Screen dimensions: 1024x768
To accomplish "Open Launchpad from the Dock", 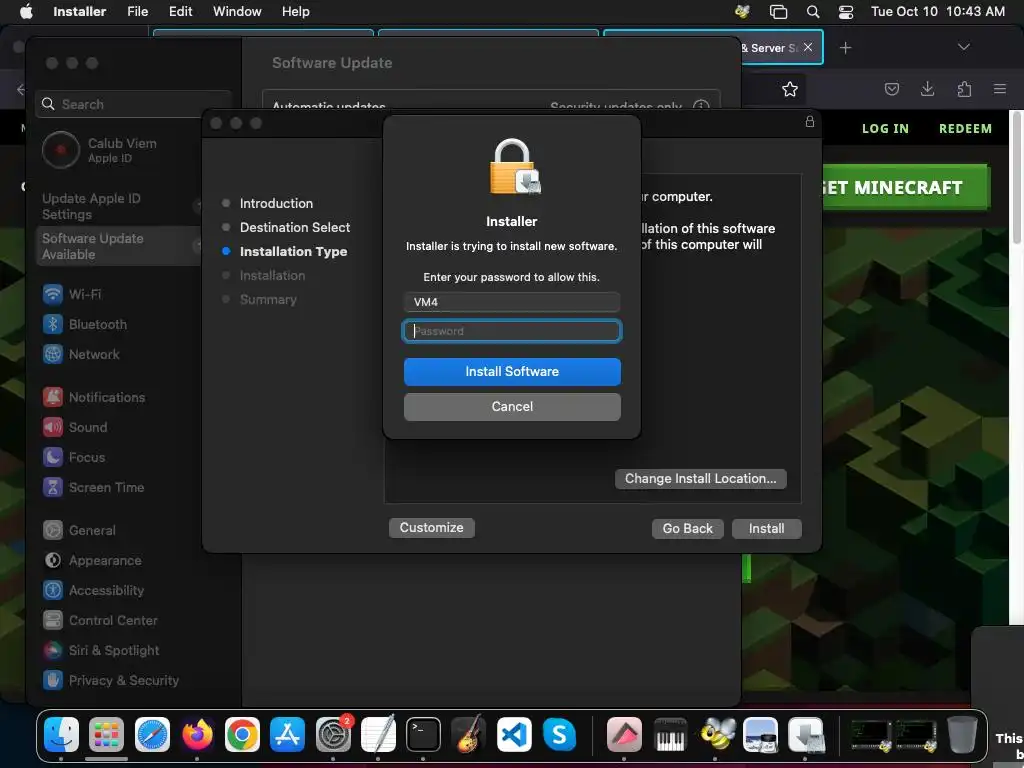I will tap(106, 734).
